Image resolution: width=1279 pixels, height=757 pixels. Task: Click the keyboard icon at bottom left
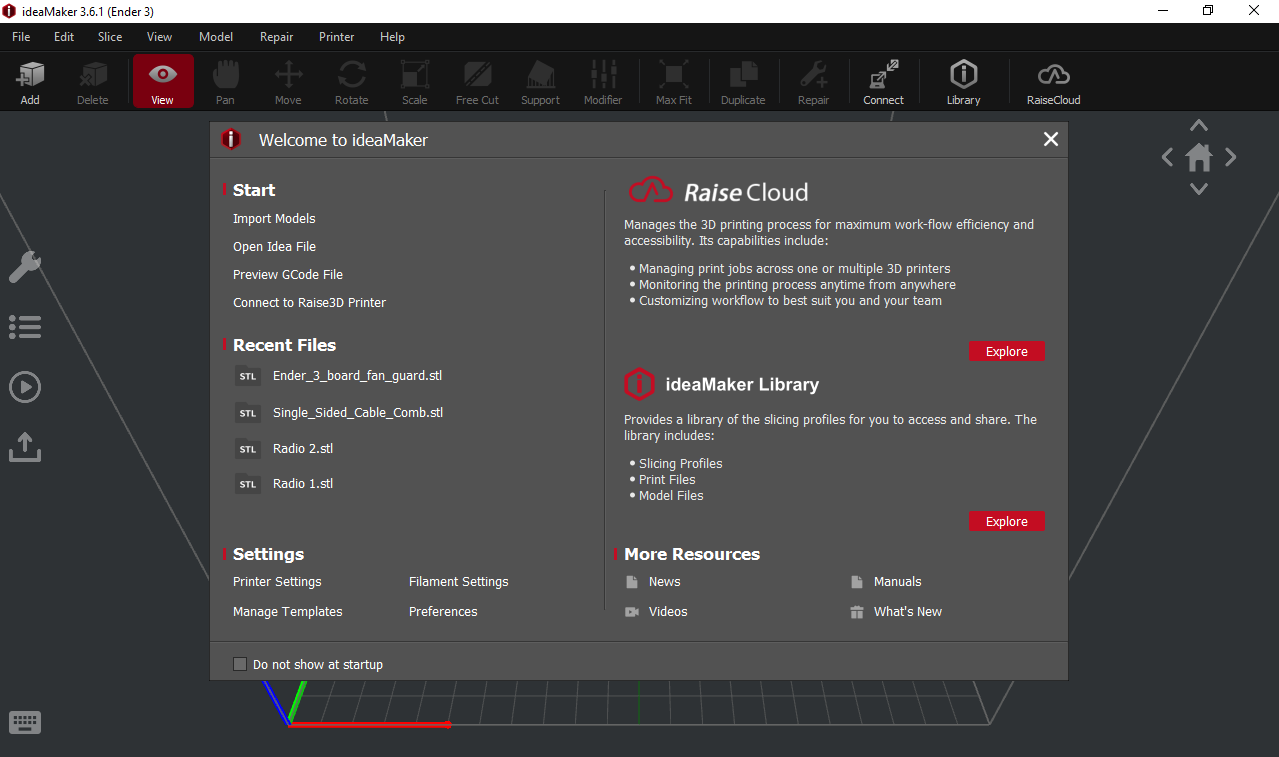point(25,722)
